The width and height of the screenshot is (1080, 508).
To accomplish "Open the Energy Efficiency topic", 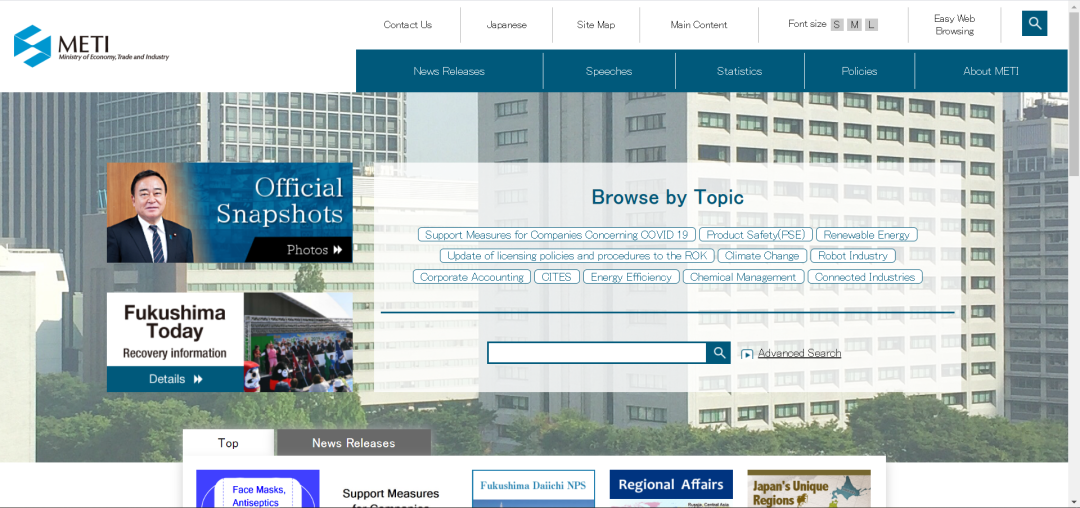I will [x=631, y=277].
